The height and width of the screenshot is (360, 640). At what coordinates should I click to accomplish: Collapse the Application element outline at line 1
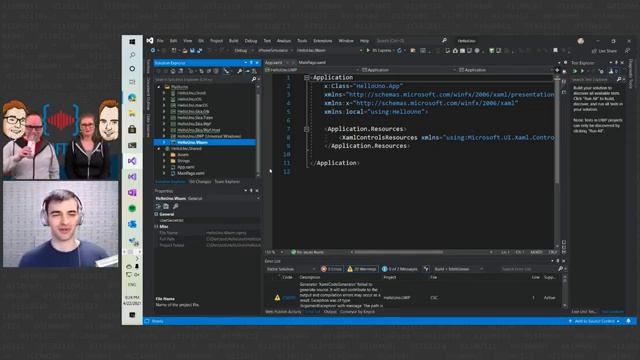coord(307,78)
